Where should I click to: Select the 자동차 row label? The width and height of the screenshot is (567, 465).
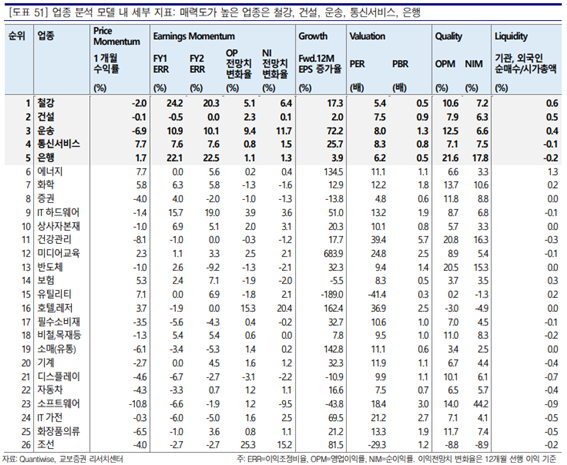(x=50, y=390)
